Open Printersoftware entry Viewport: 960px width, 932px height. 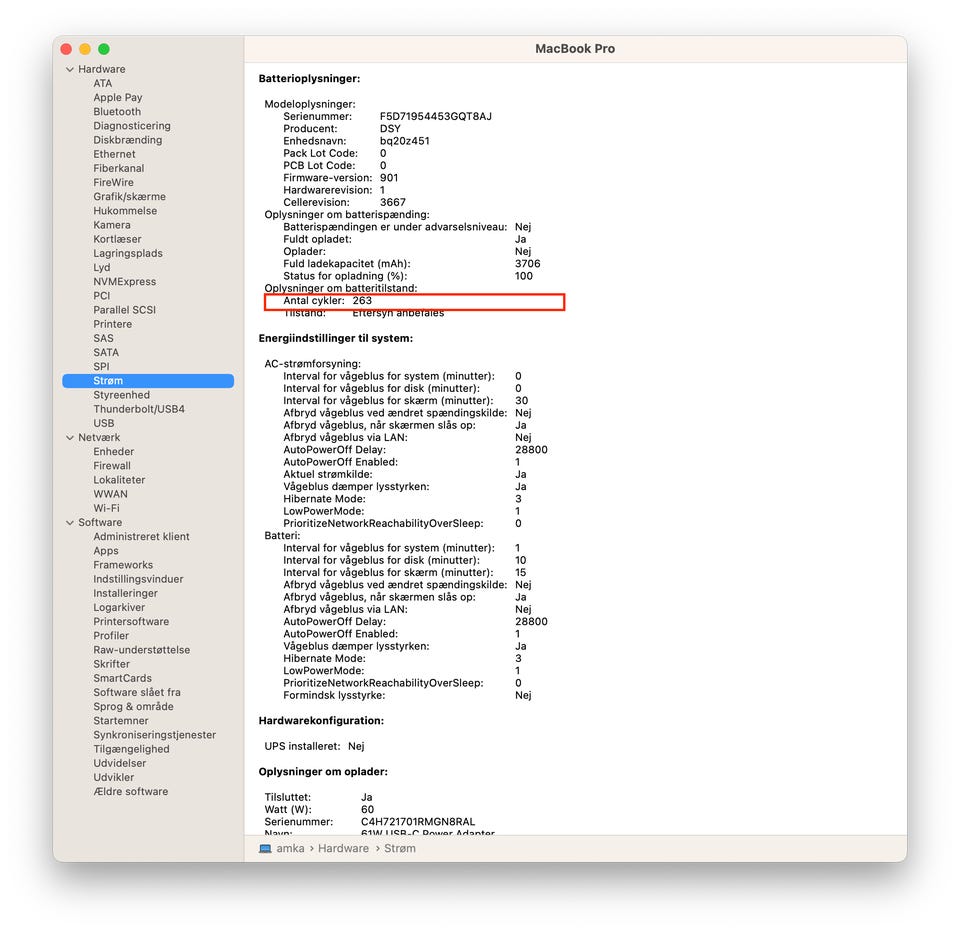point(131,621)
